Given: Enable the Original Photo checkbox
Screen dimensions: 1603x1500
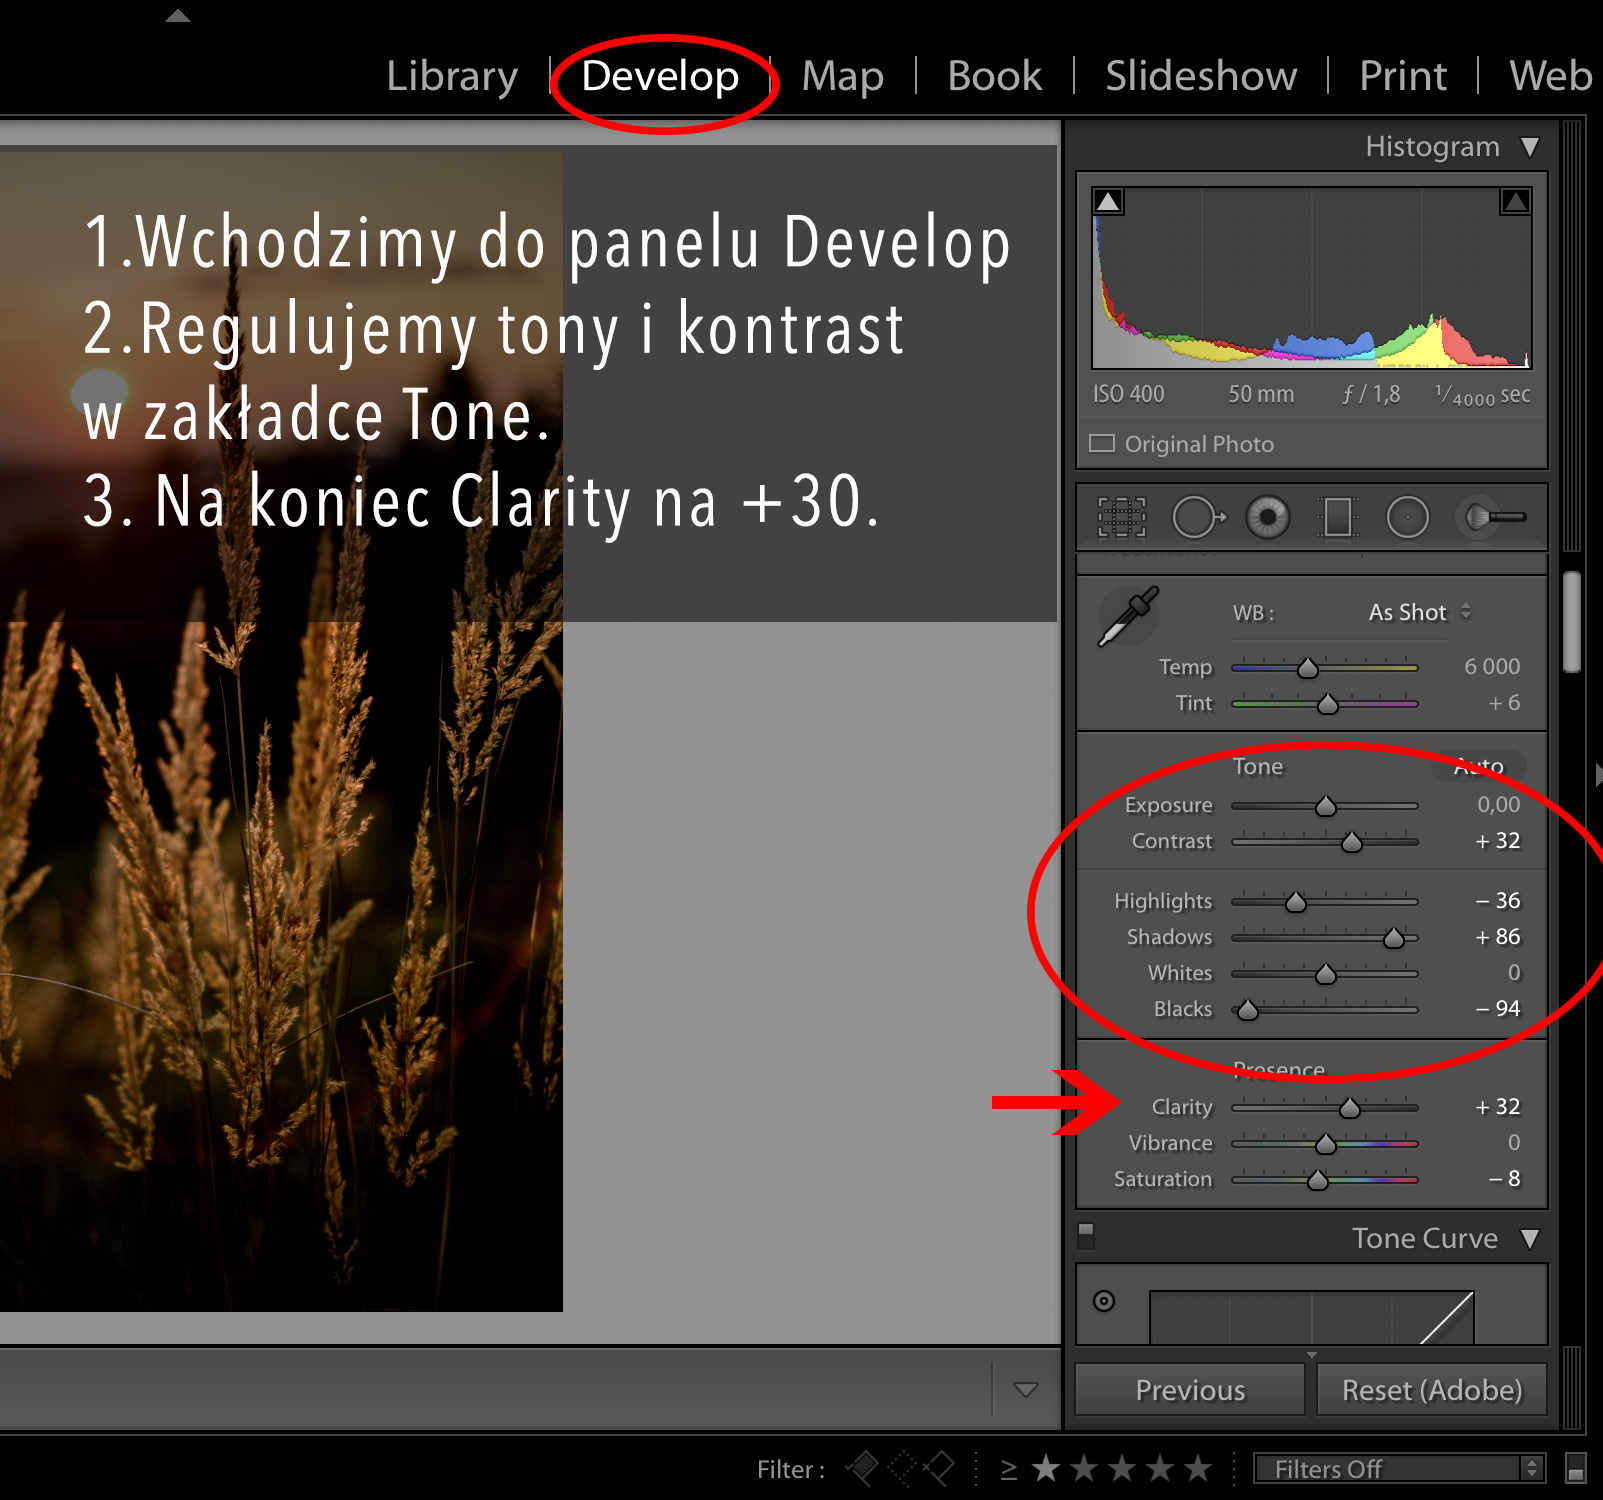Looking at the screenshot, I should (1102, 443).
